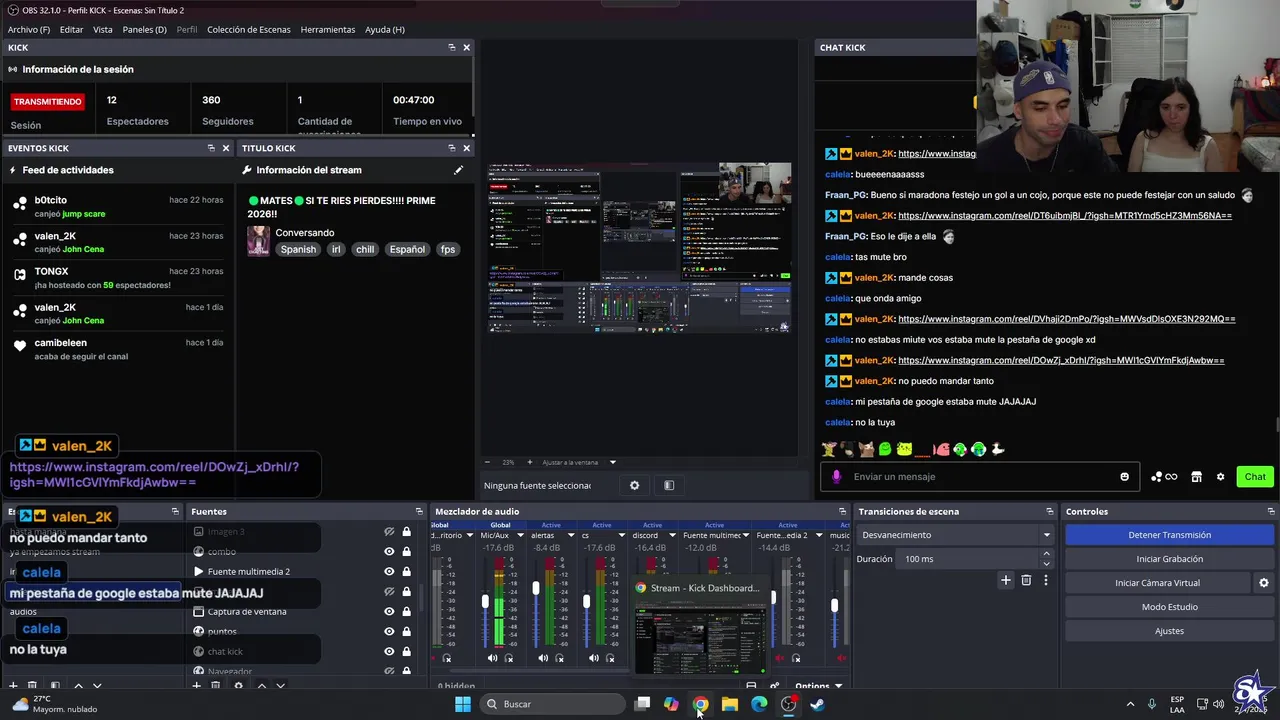Increase transition Duración with up arrow
Image resolution: width=1280 pixels, height=720 pixels.
(x=1047, y=554)
